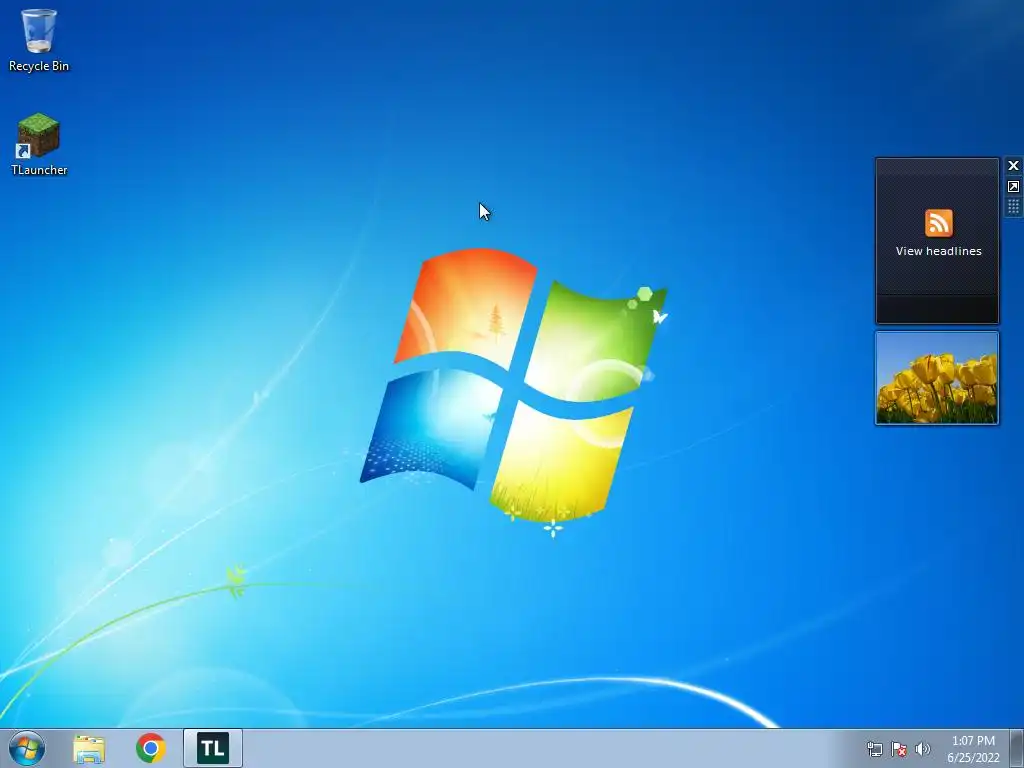1024x768 pixels.
Task: Open the Action Center flag icon
Action: (899, 749)
